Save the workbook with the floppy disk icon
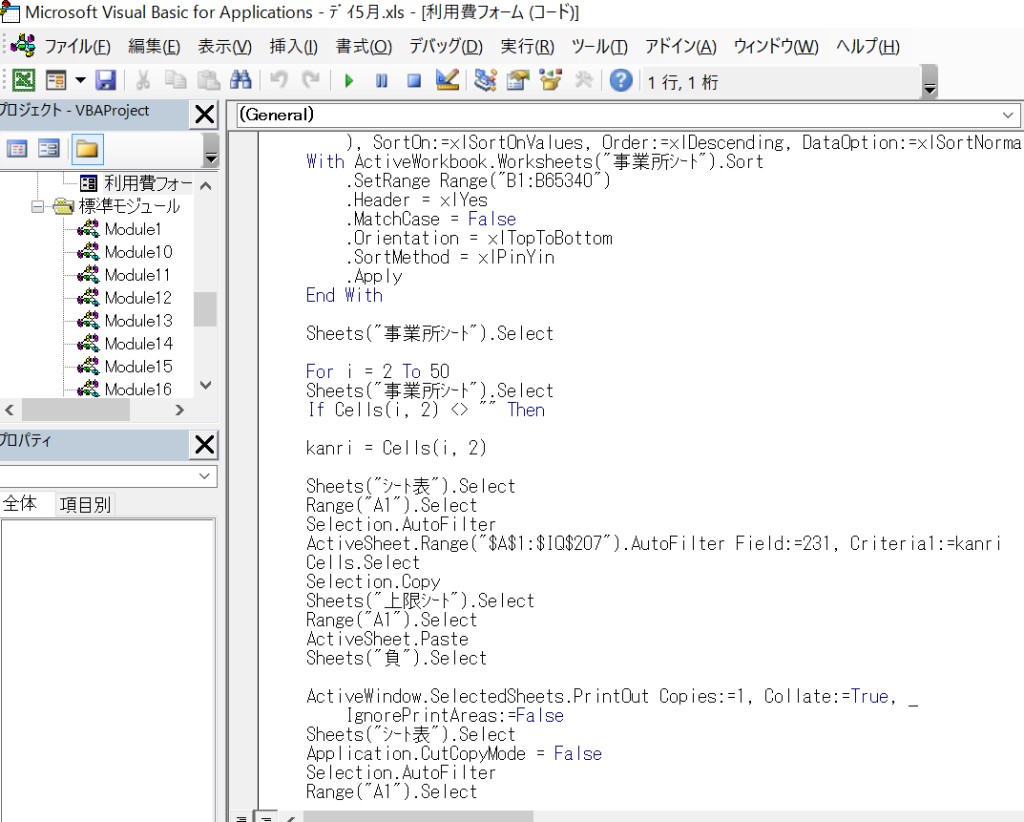 click(x=106, y=81)
